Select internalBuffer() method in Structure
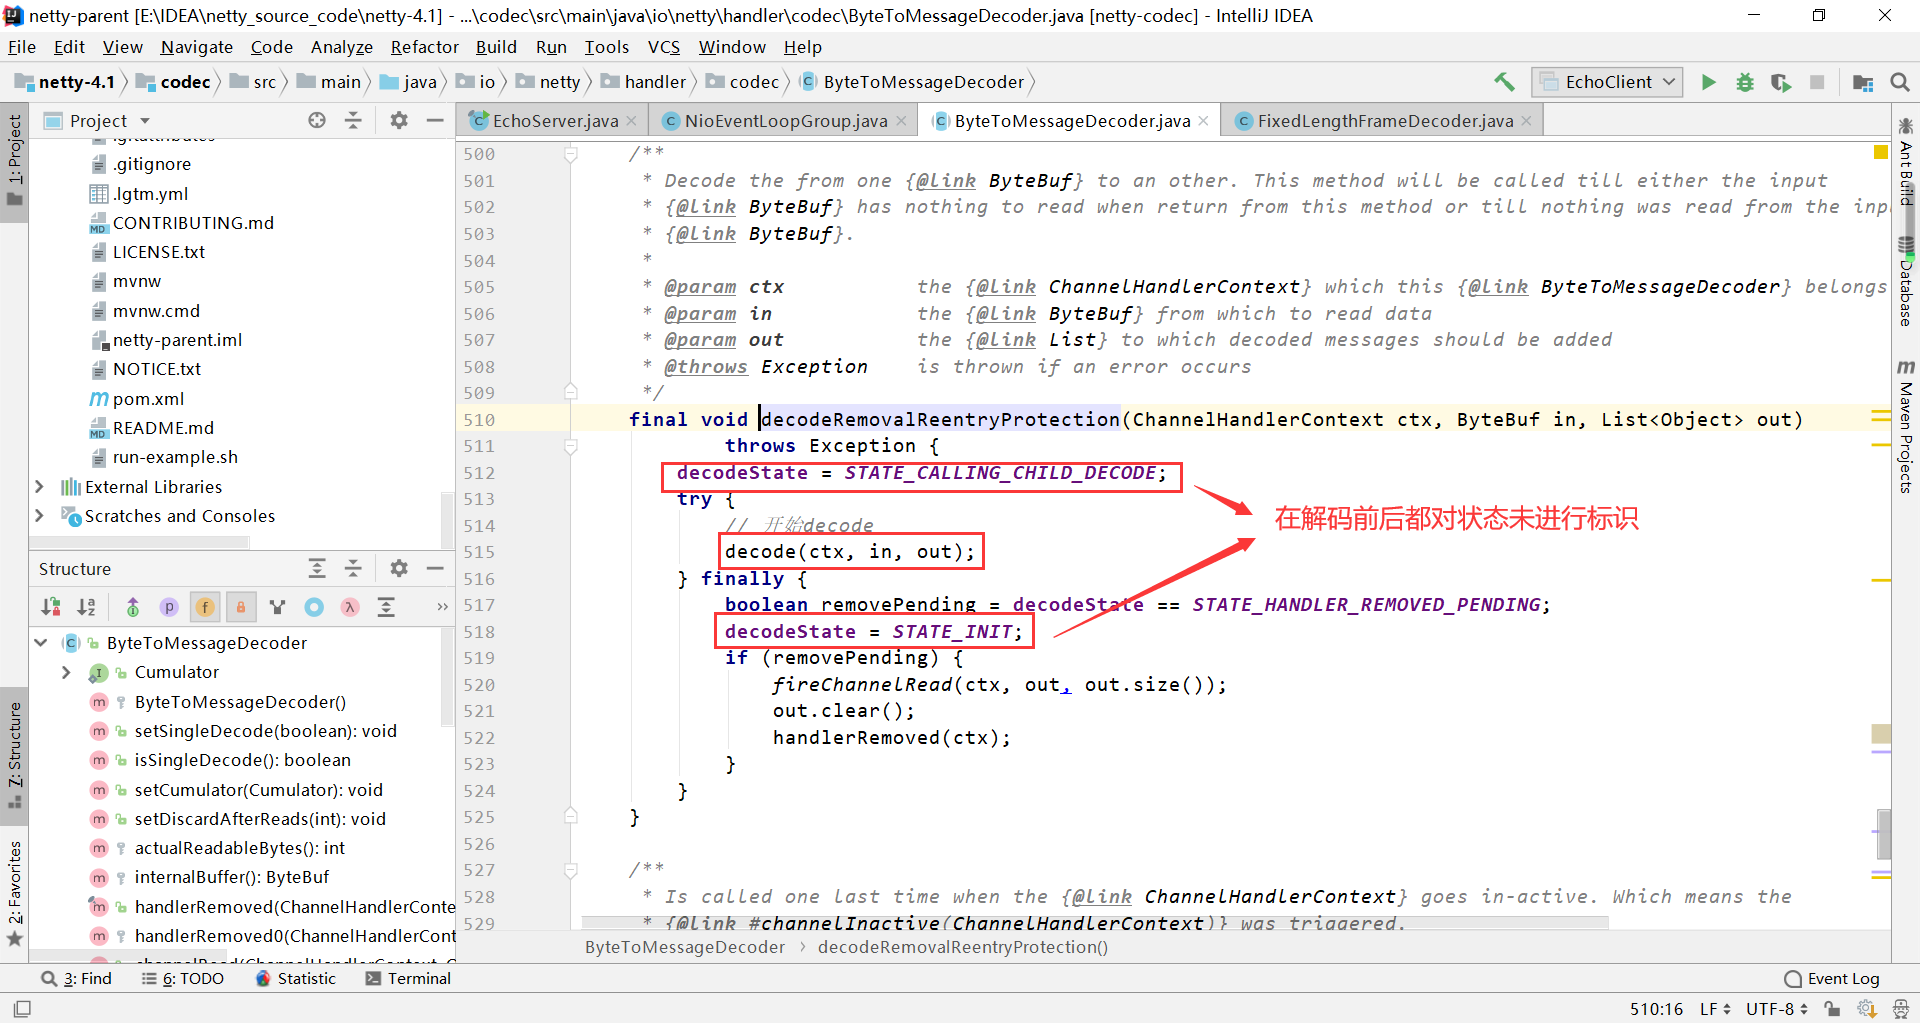This screenshot has width=1920, height=1023. tap(232, 877)
